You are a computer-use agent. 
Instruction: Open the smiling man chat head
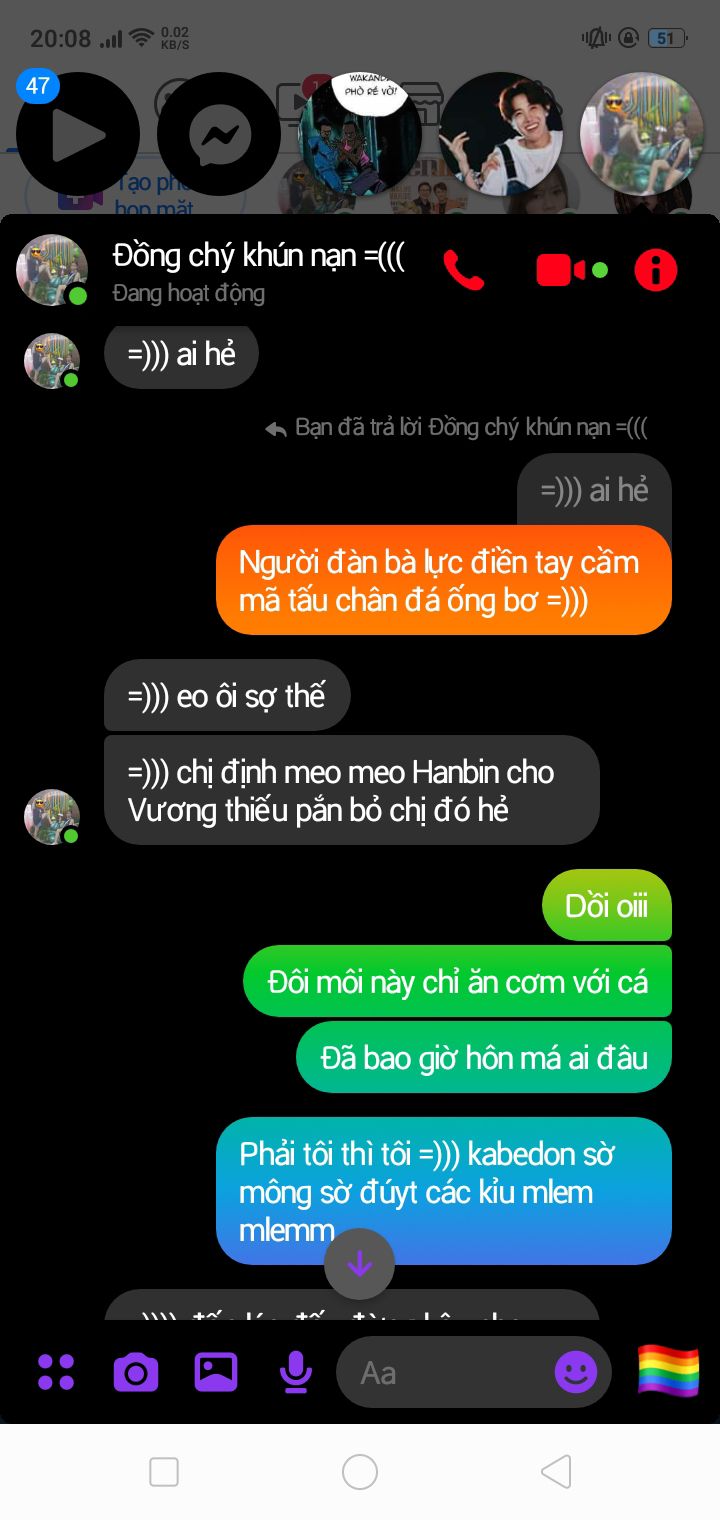point(501,134)
